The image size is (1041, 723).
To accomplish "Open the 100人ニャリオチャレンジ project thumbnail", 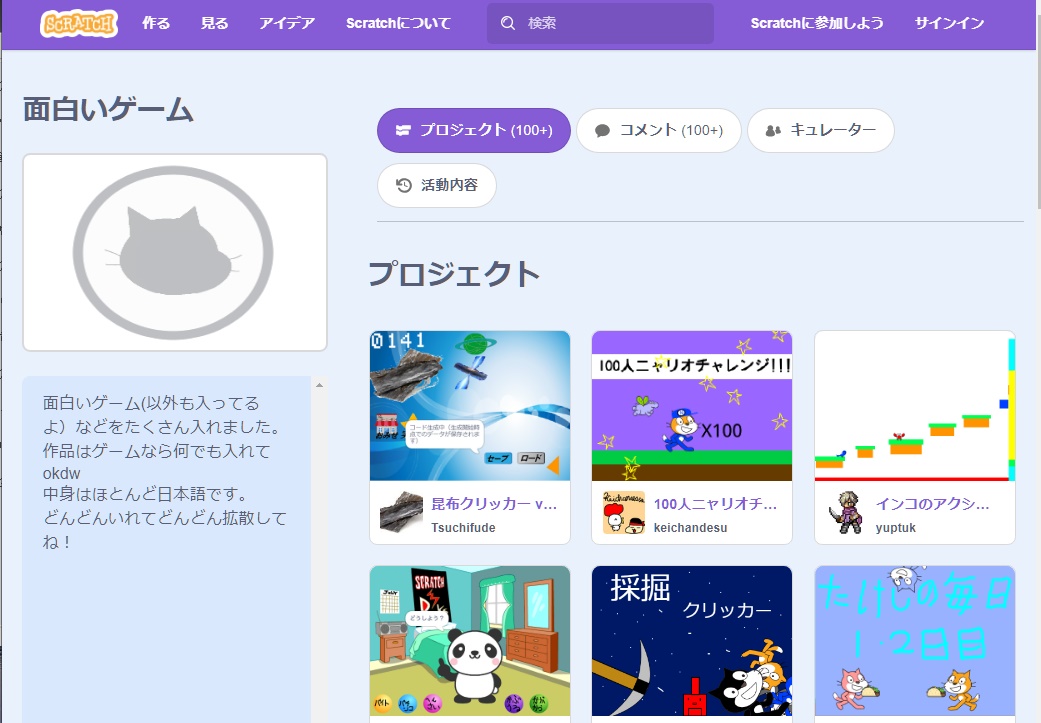I will coord(692,406).
